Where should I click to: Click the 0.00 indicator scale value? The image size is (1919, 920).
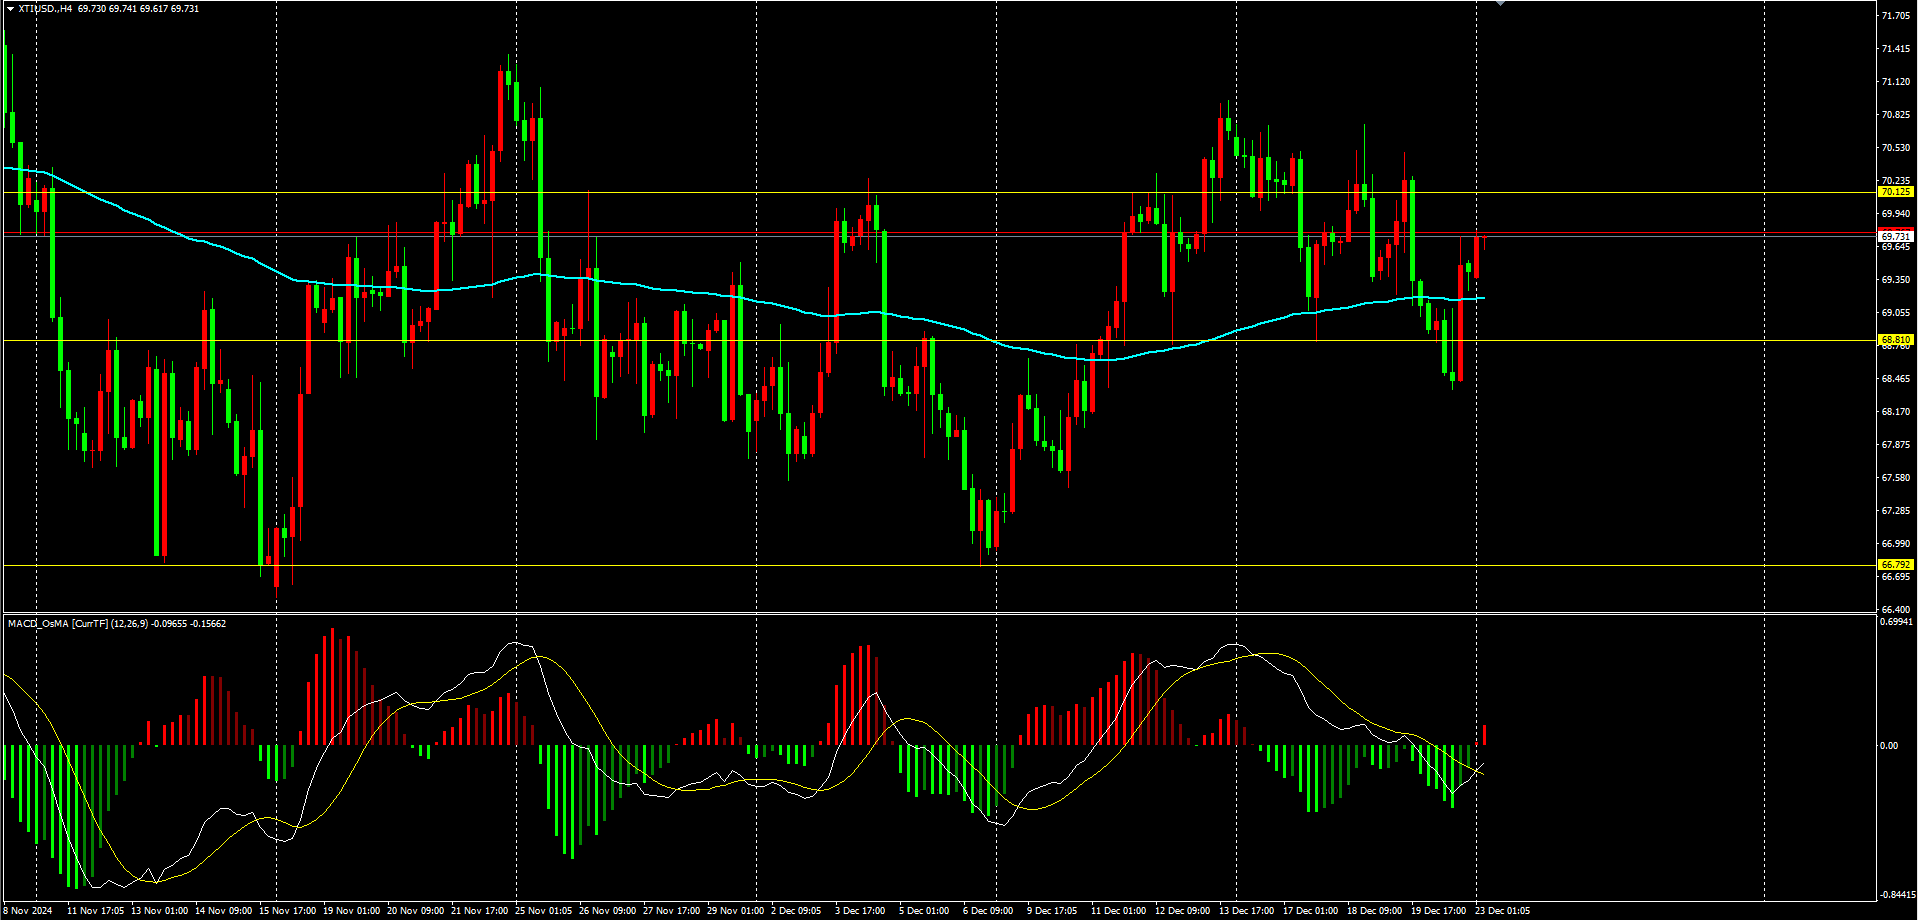pos(1889,746)
